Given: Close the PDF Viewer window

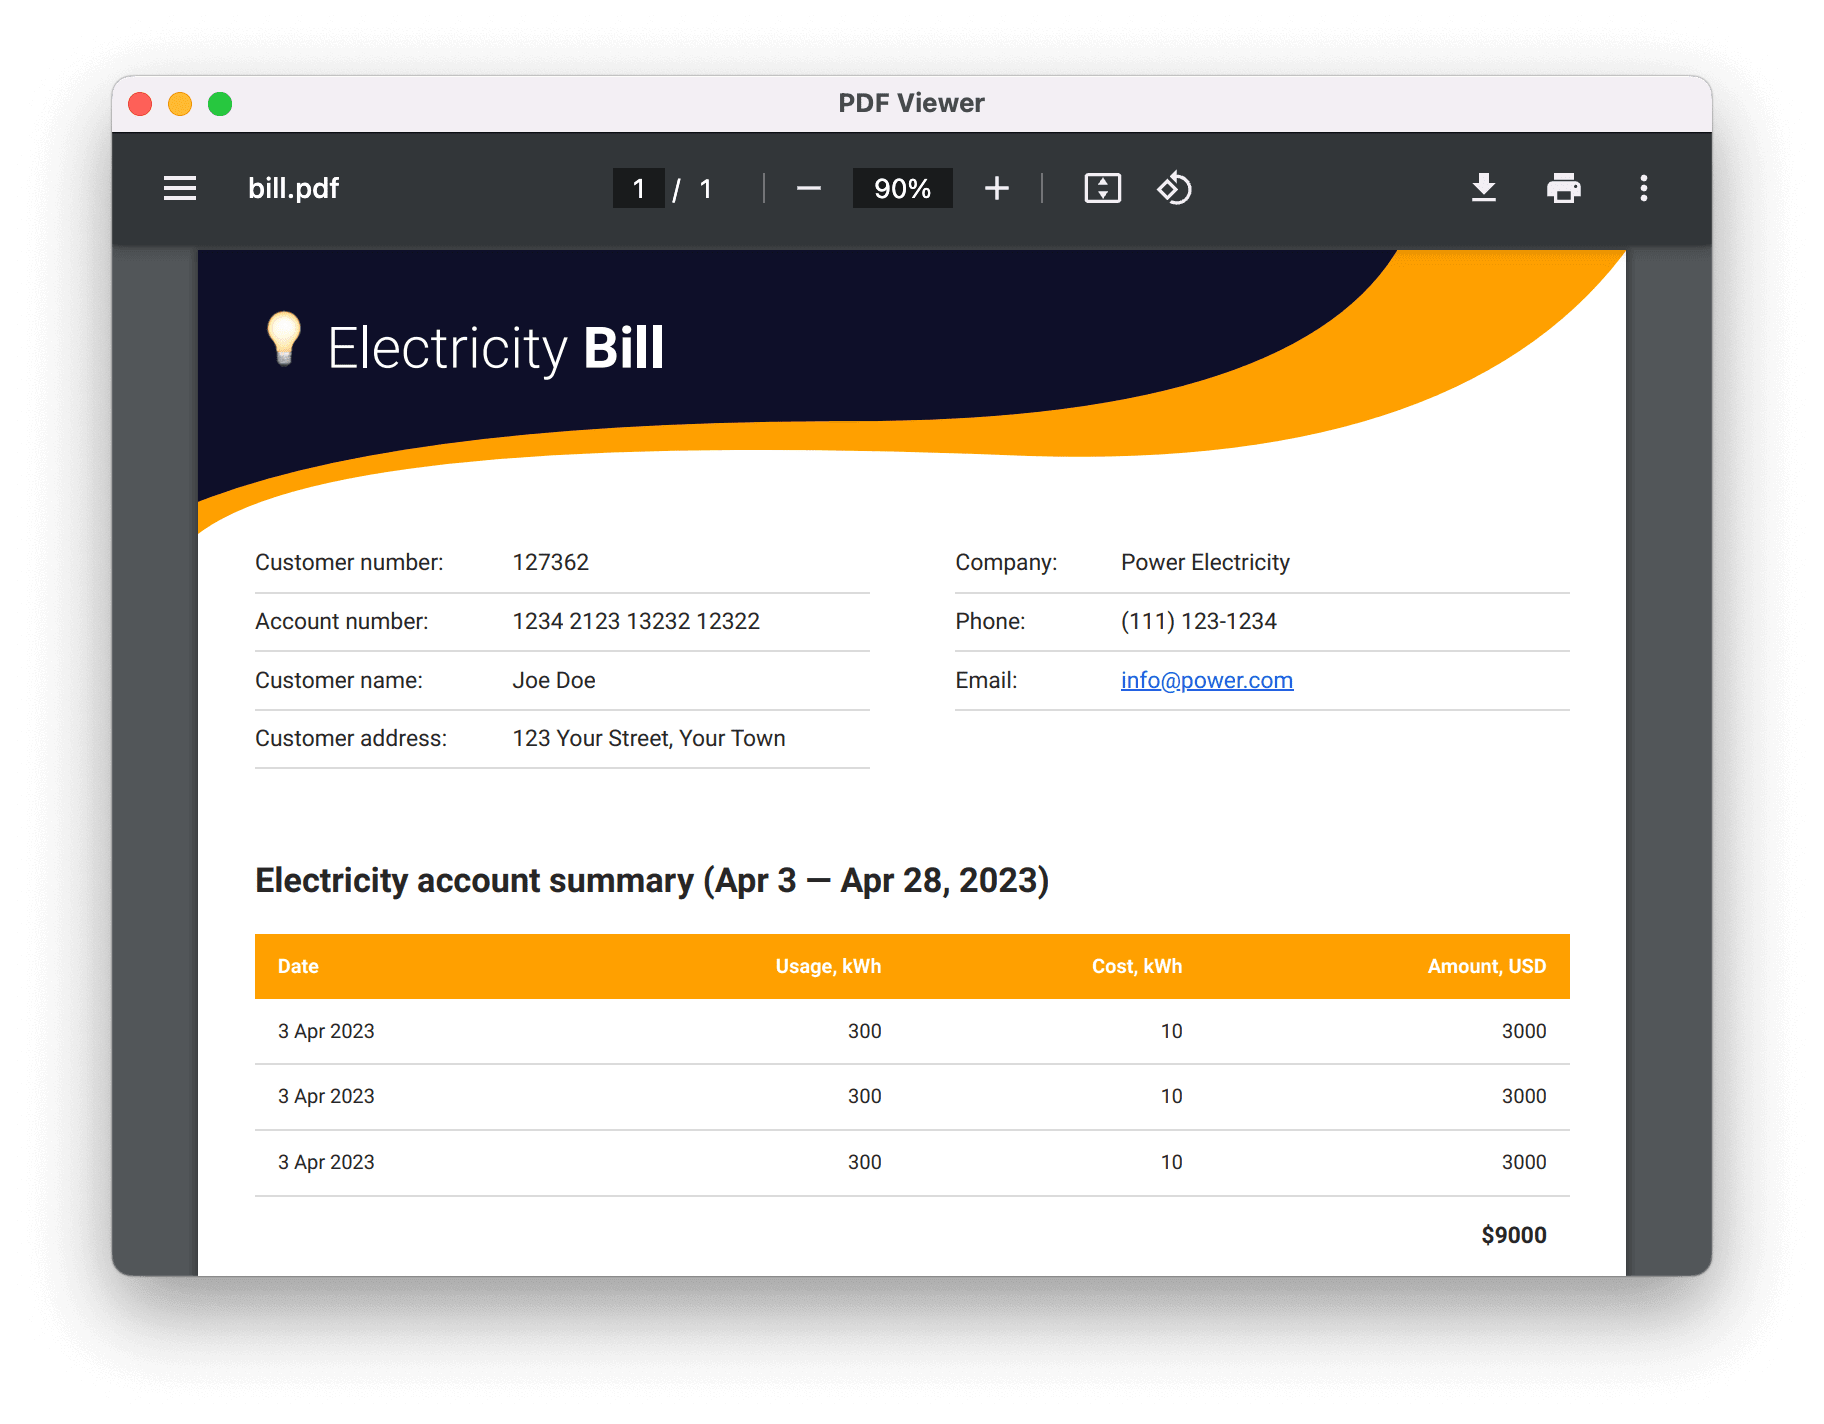Looking at the screenshot, I should pyautogui.click(x=140, y=104).
